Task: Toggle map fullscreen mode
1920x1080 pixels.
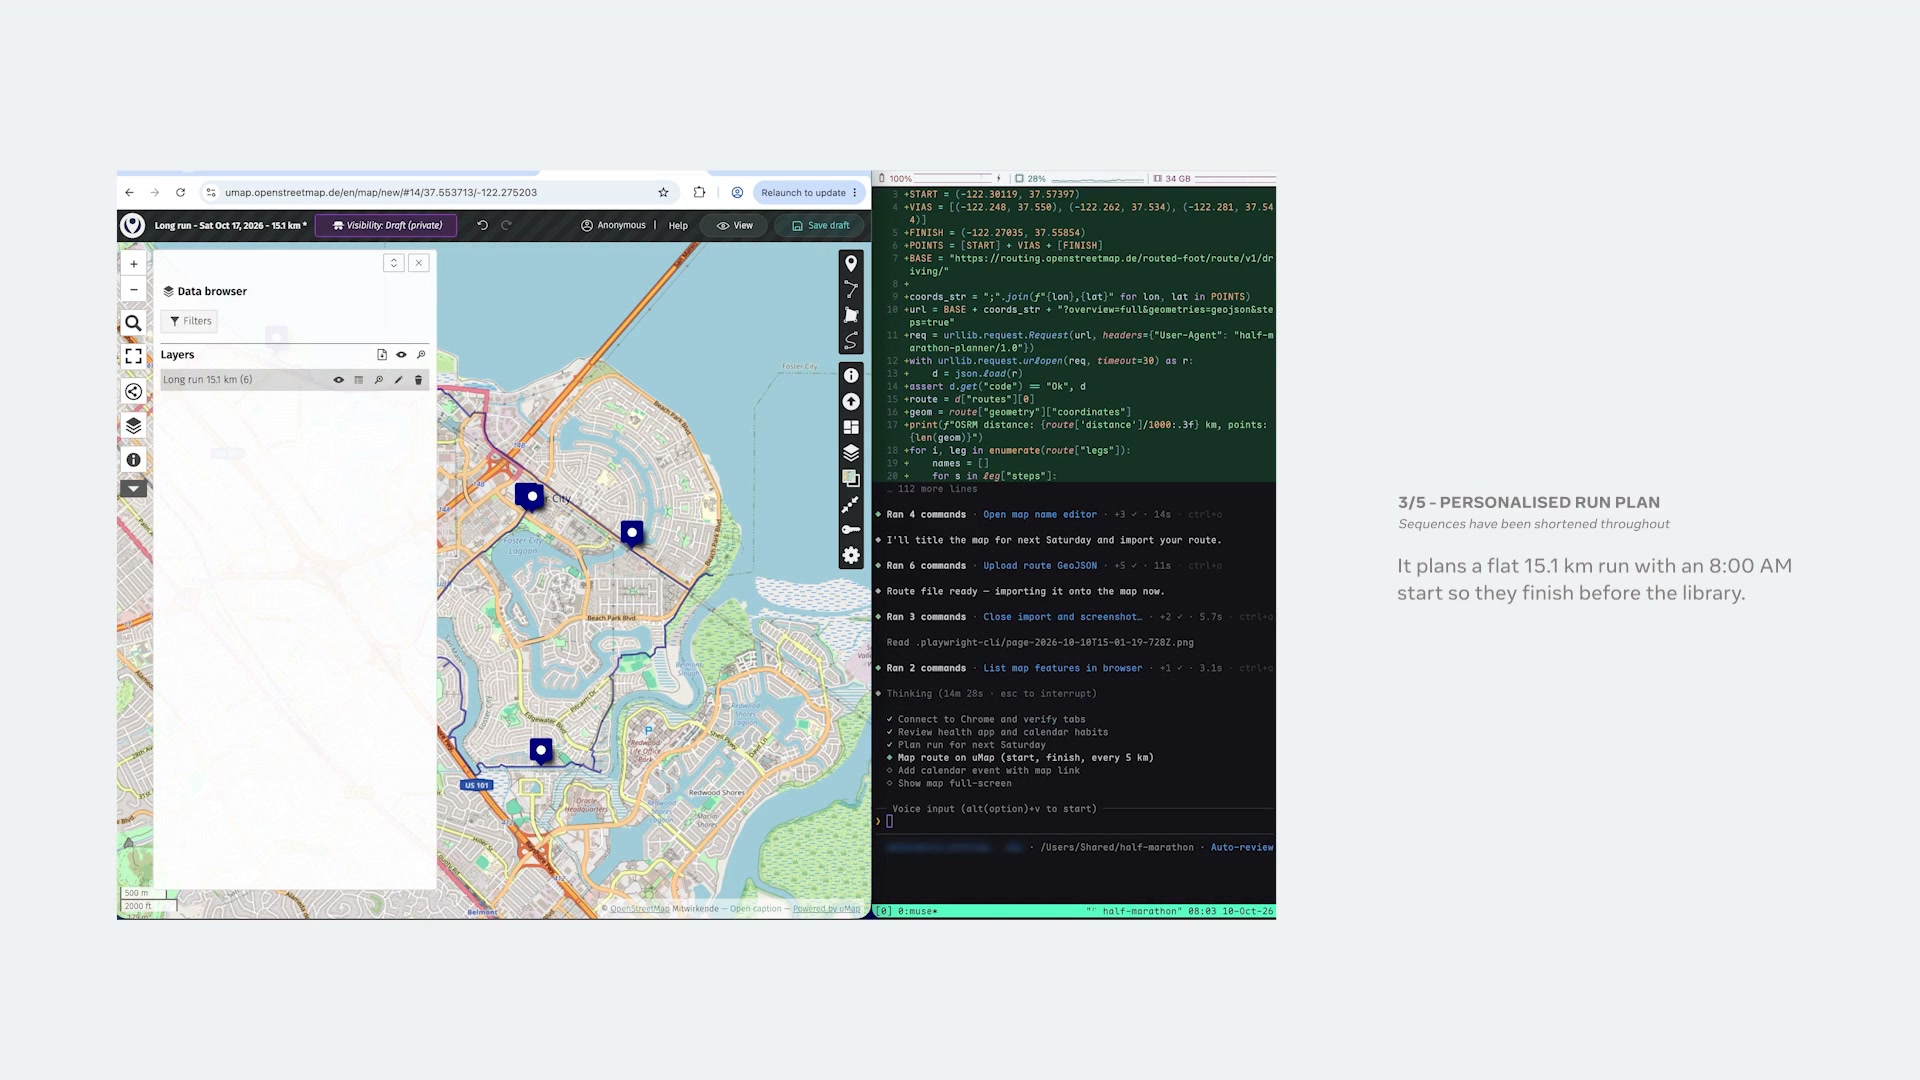Action: [x=133, y=356]
